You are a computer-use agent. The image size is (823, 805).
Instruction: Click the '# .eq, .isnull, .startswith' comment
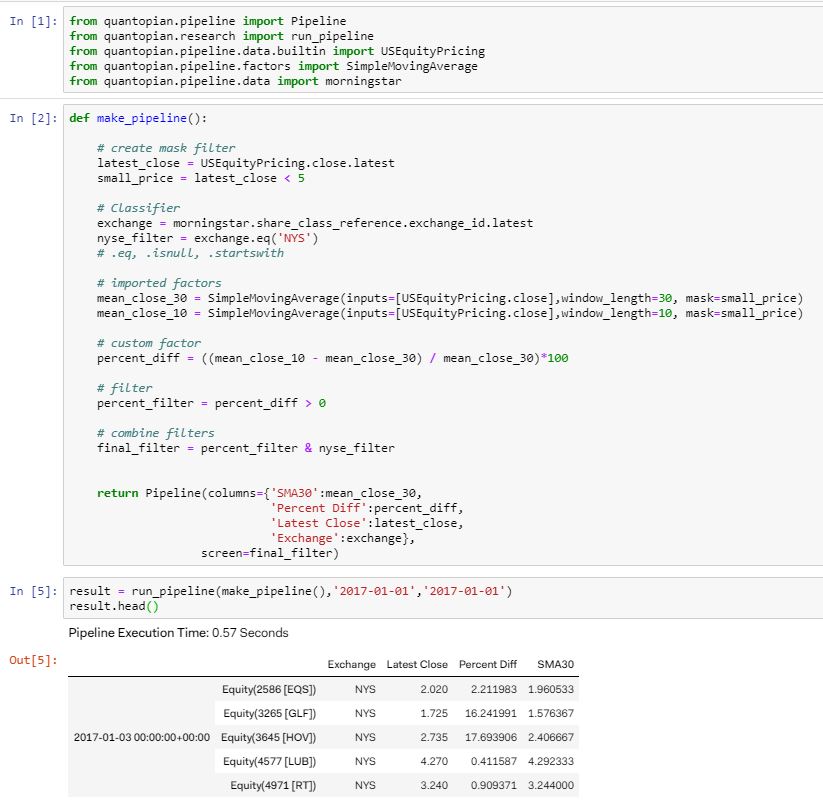pos(190,253)
